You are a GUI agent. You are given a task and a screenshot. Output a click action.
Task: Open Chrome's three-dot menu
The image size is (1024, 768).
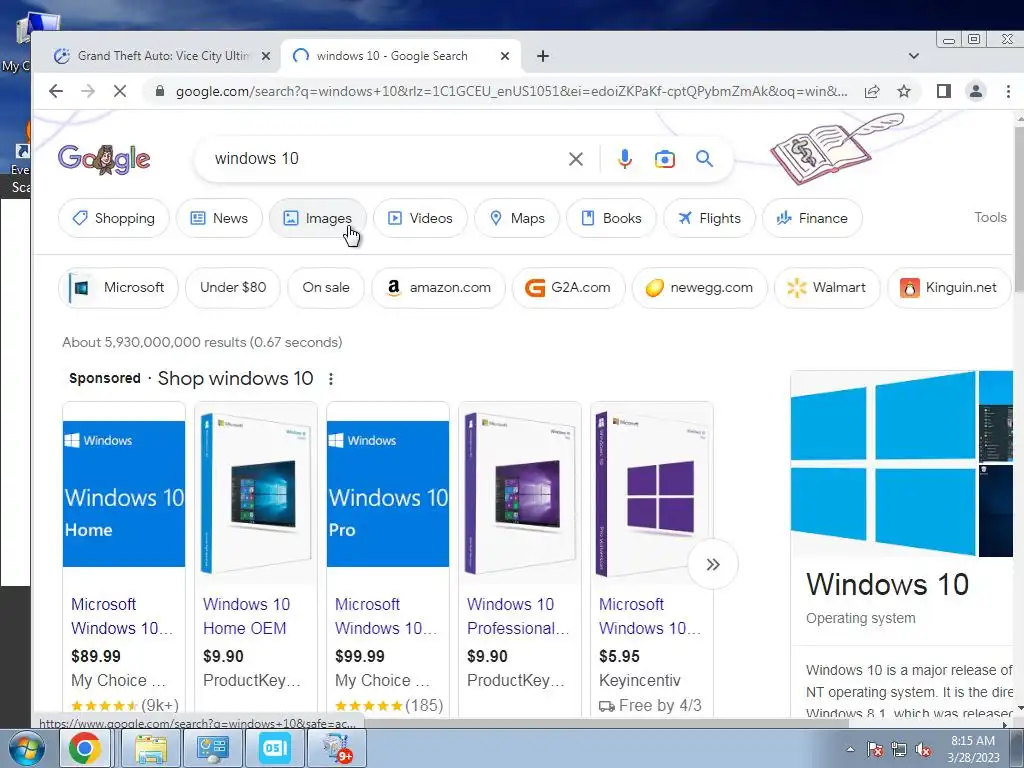[x=1008, y=91]
